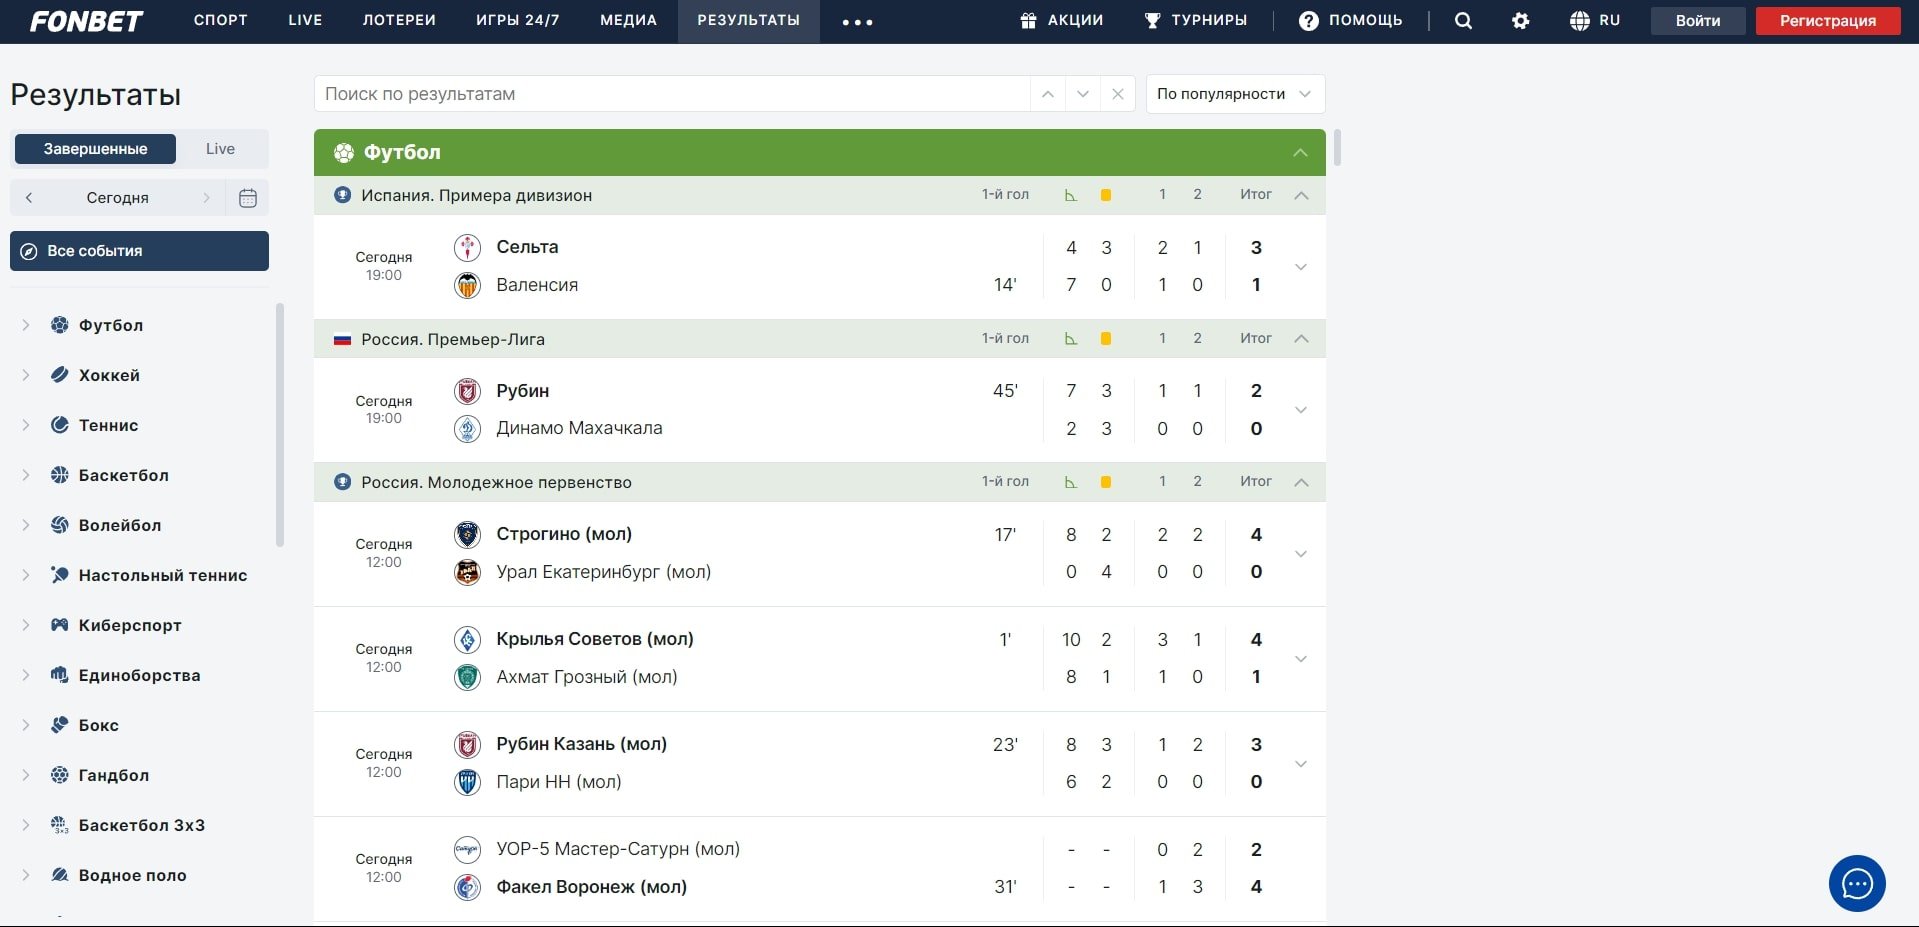The width and height of the screenshot is (1919, 927).
Task: Open the calendar date picker icon
Action: tap(248, 198)
